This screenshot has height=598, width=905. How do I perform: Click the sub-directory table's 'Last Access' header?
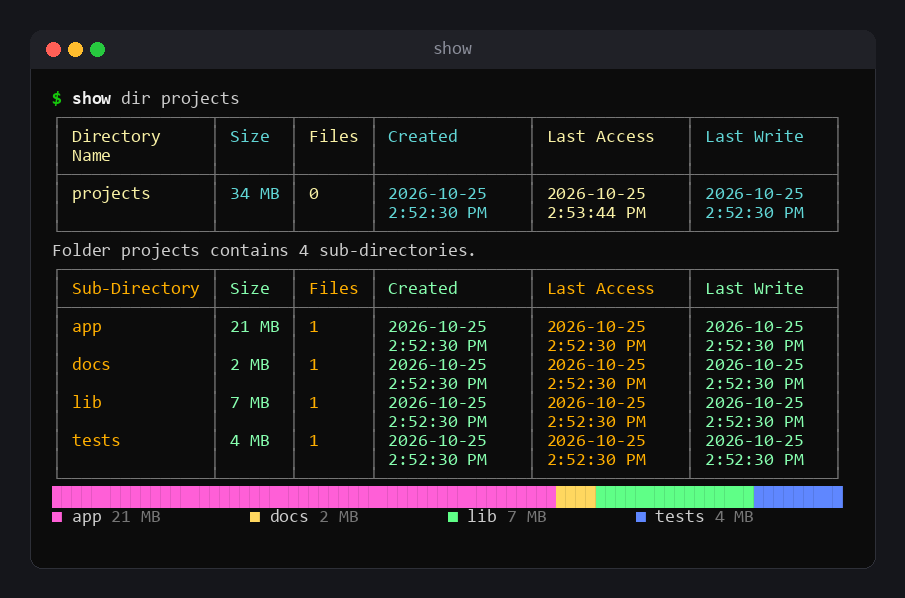click(x=600, y=289)
